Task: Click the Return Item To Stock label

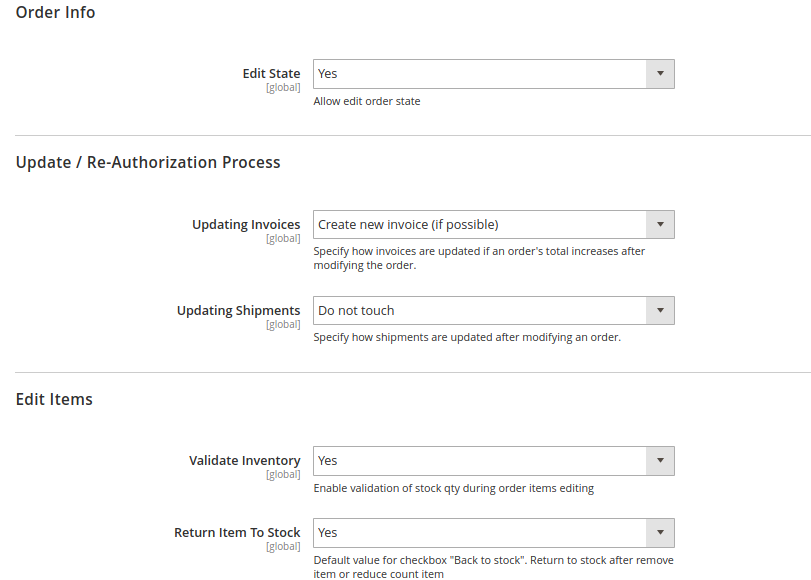Action: (x=237, y=532)
